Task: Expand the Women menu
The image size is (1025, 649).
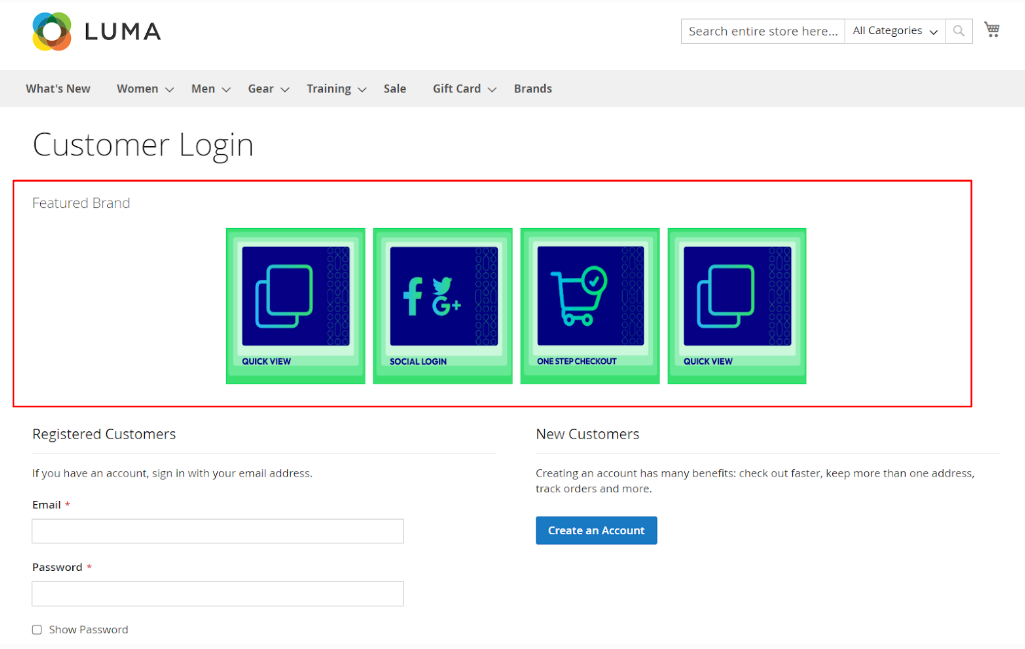Action: coord(144,89)
